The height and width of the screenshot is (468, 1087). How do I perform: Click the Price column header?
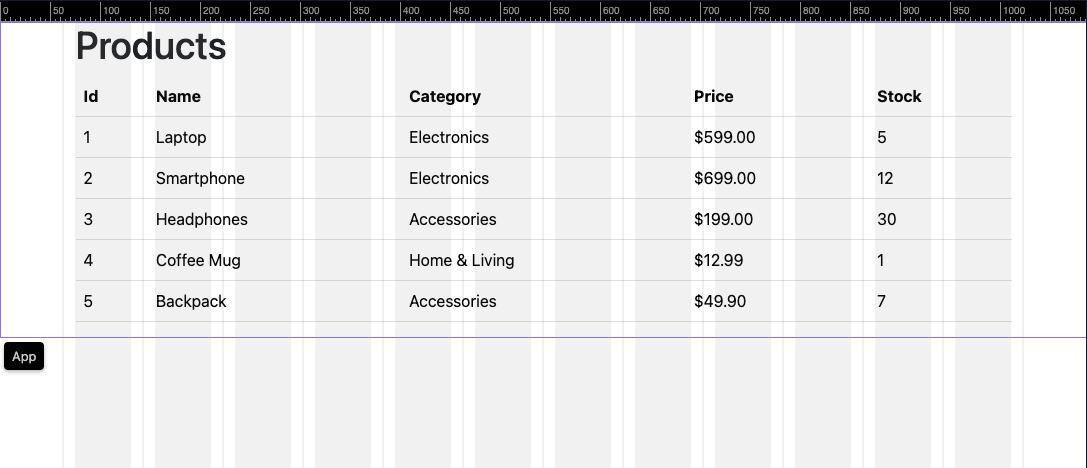(714, 97)
